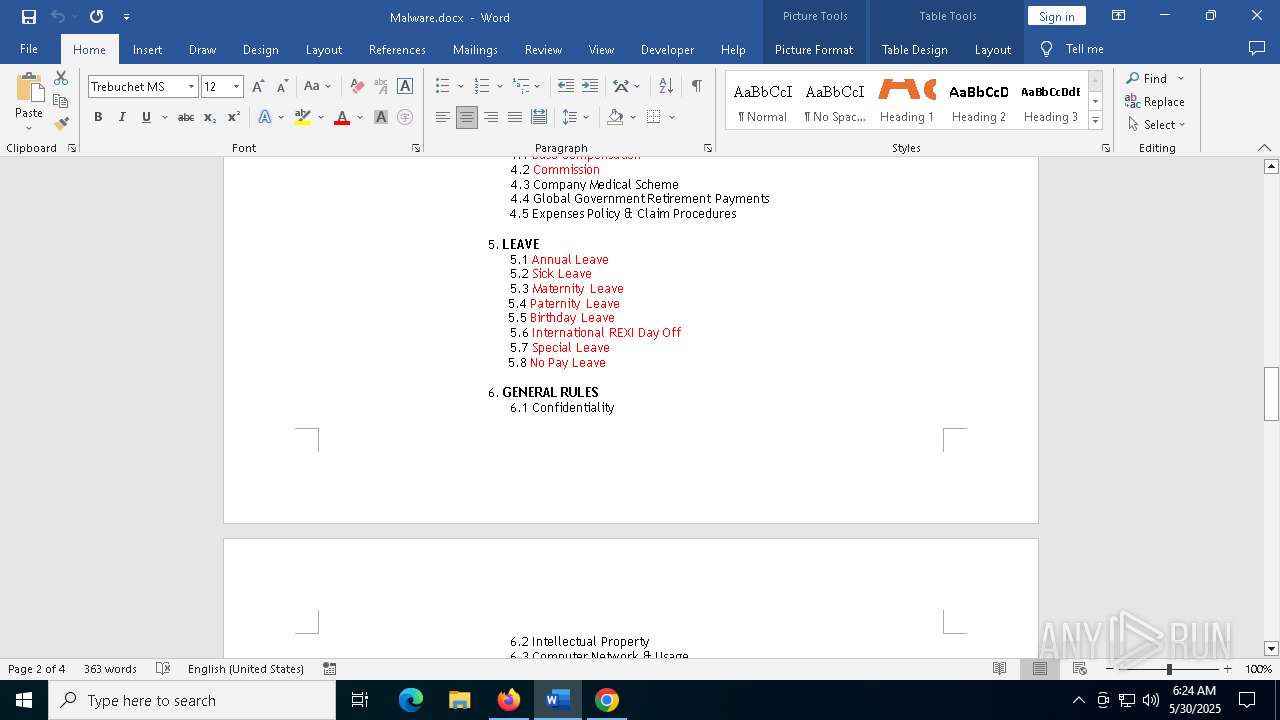
Task: Align text right
Action: click(x=491, y=117)
